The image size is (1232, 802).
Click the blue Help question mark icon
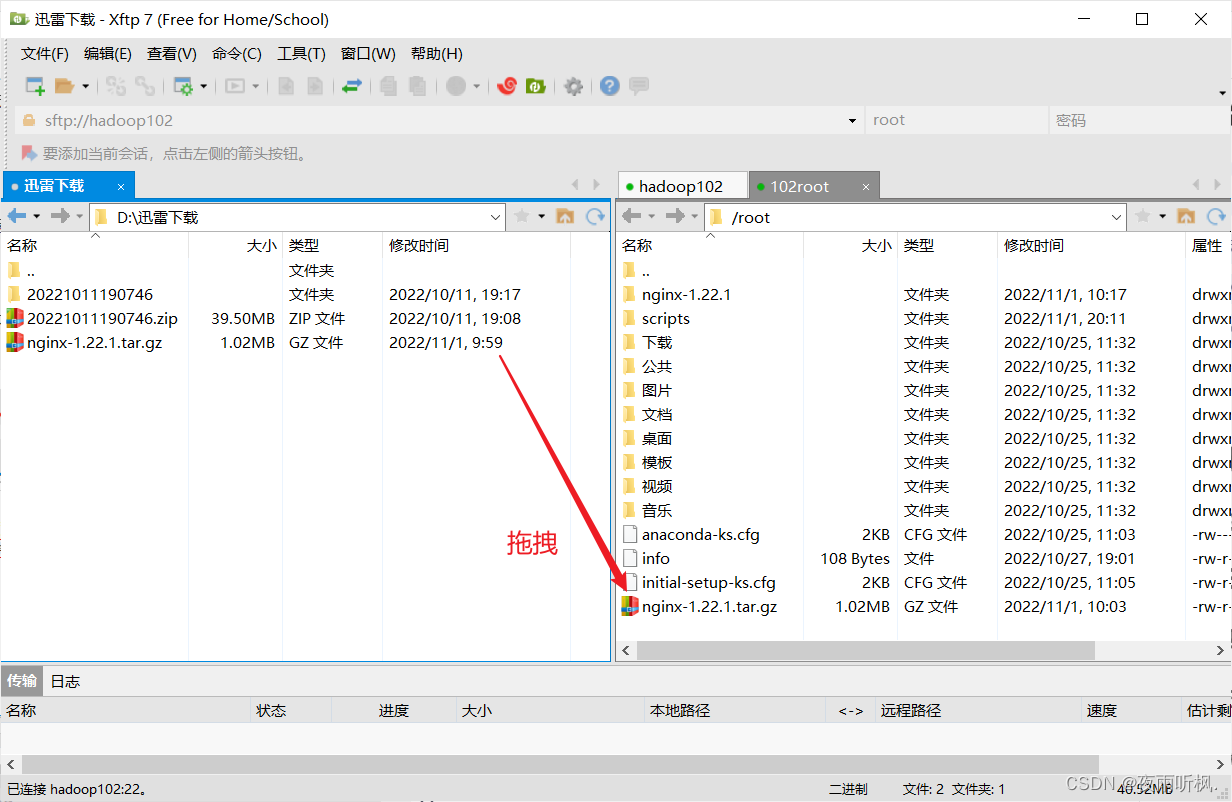(610, 86)
